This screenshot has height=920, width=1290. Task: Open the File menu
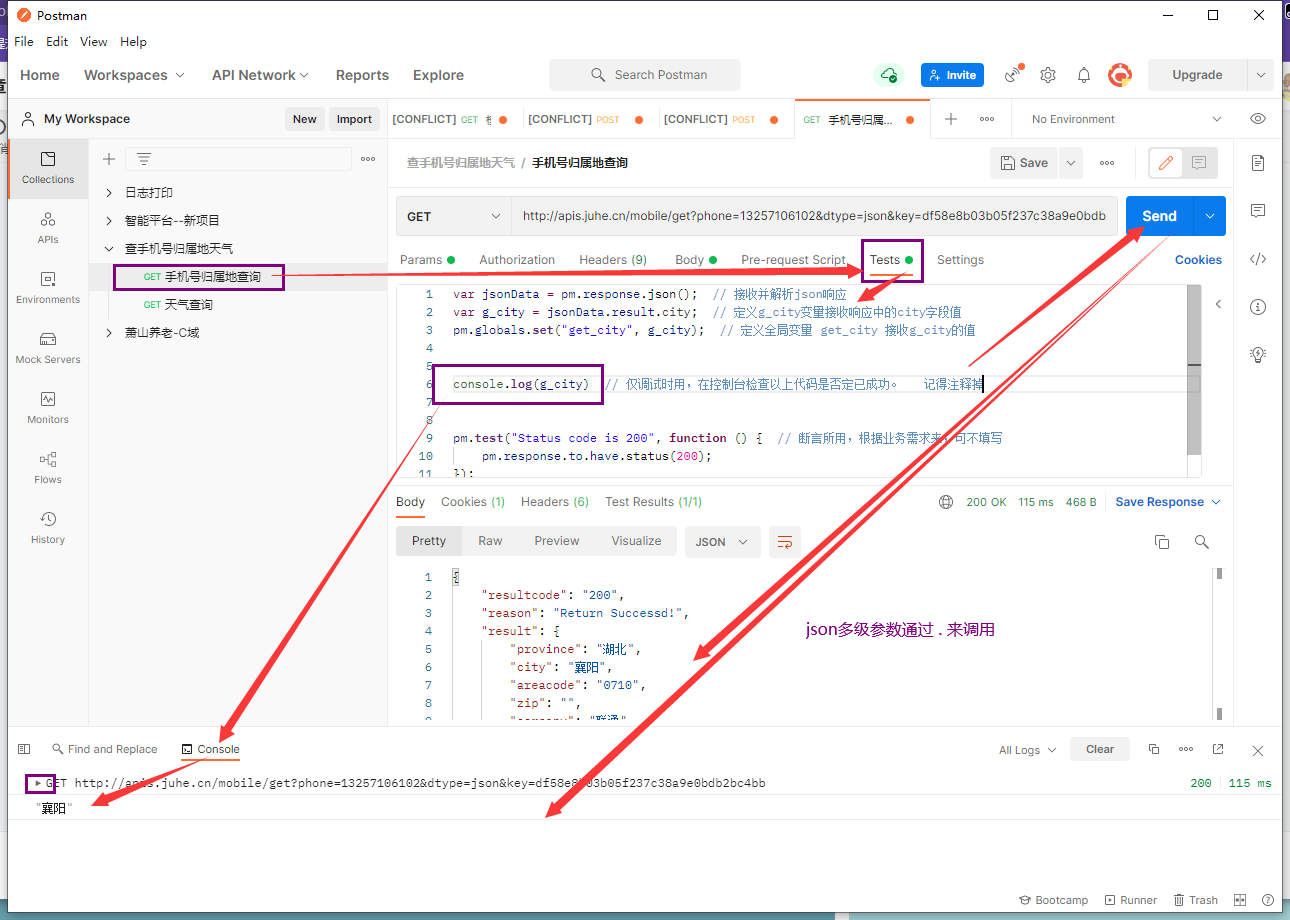(24, 42)
